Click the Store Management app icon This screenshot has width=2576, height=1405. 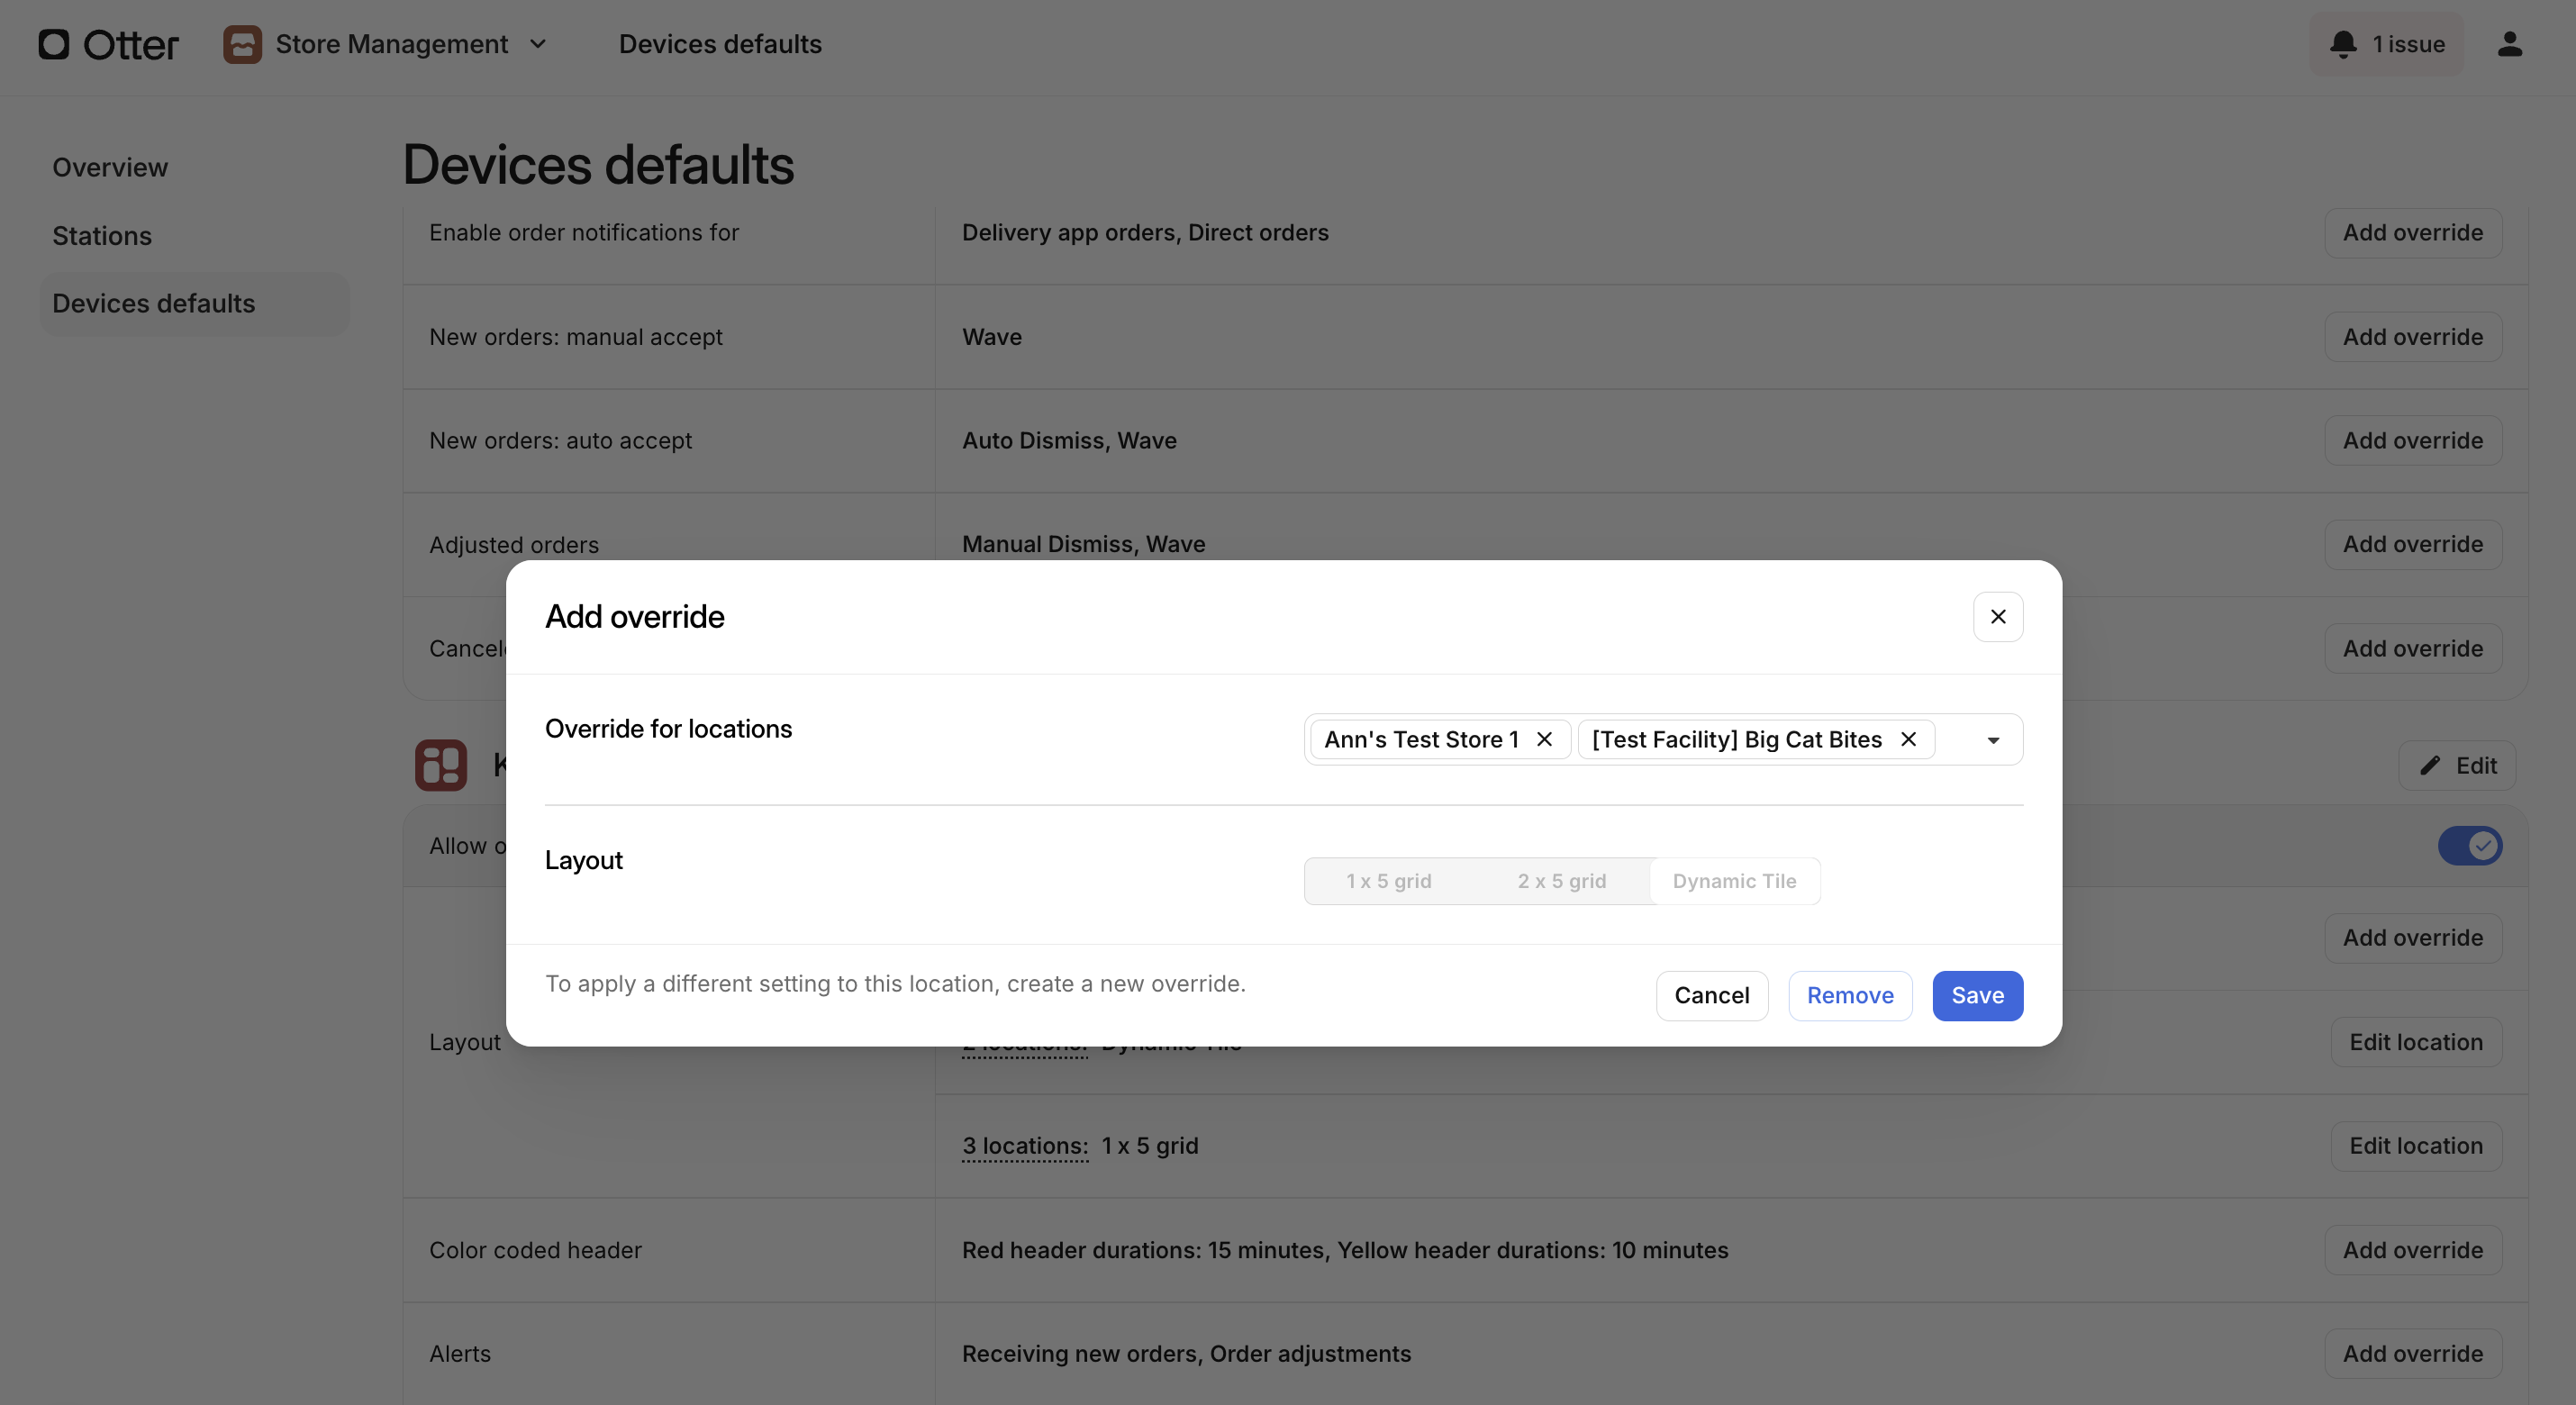tap(242, 44)
